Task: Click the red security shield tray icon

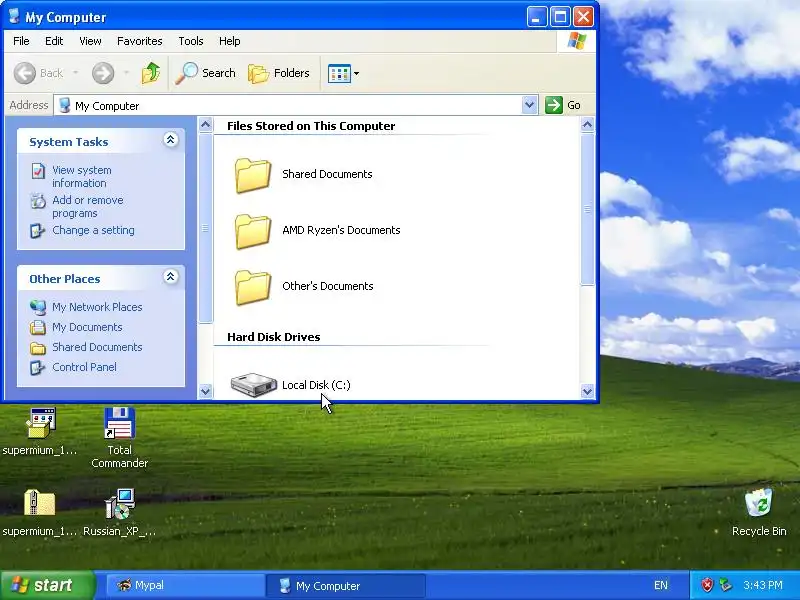Action: tap(707, 585)
